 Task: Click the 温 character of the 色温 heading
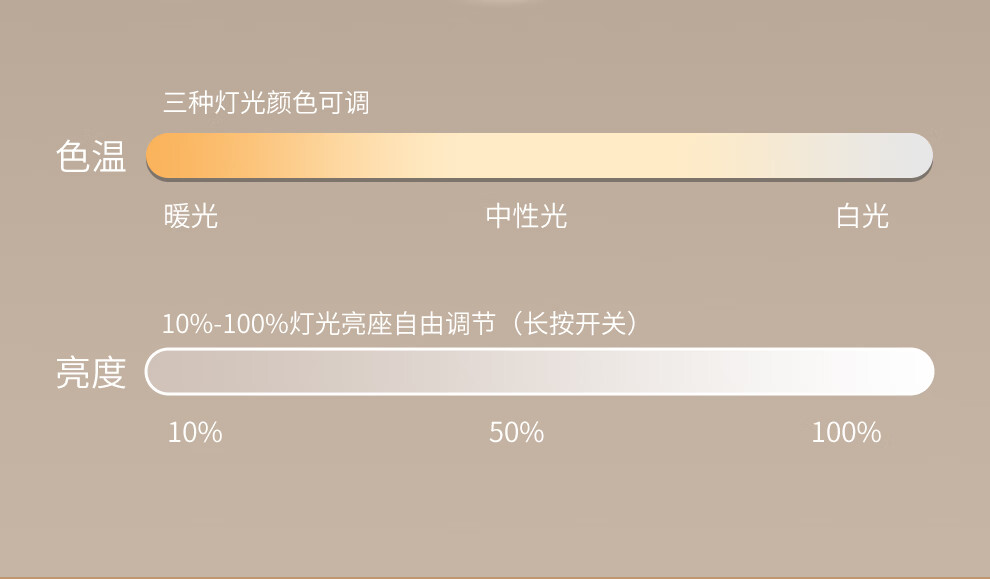[x=109, y=156]
